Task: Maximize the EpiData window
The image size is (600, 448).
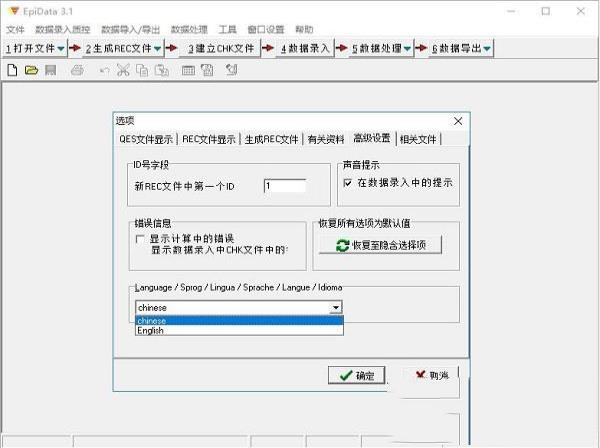Action: tap(546, 11)
